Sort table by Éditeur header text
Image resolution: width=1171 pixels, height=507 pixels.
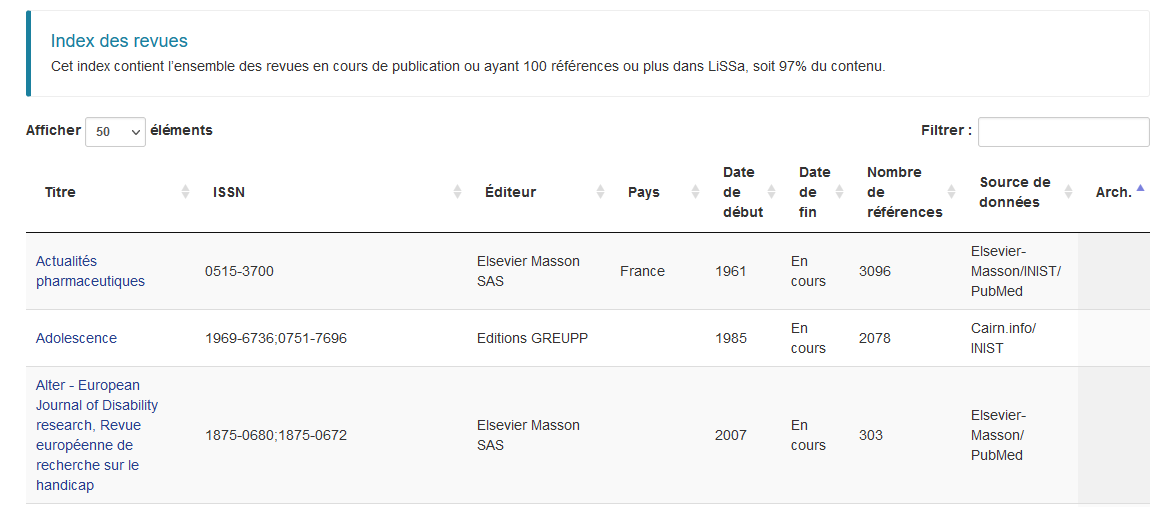tap(510, 192)
